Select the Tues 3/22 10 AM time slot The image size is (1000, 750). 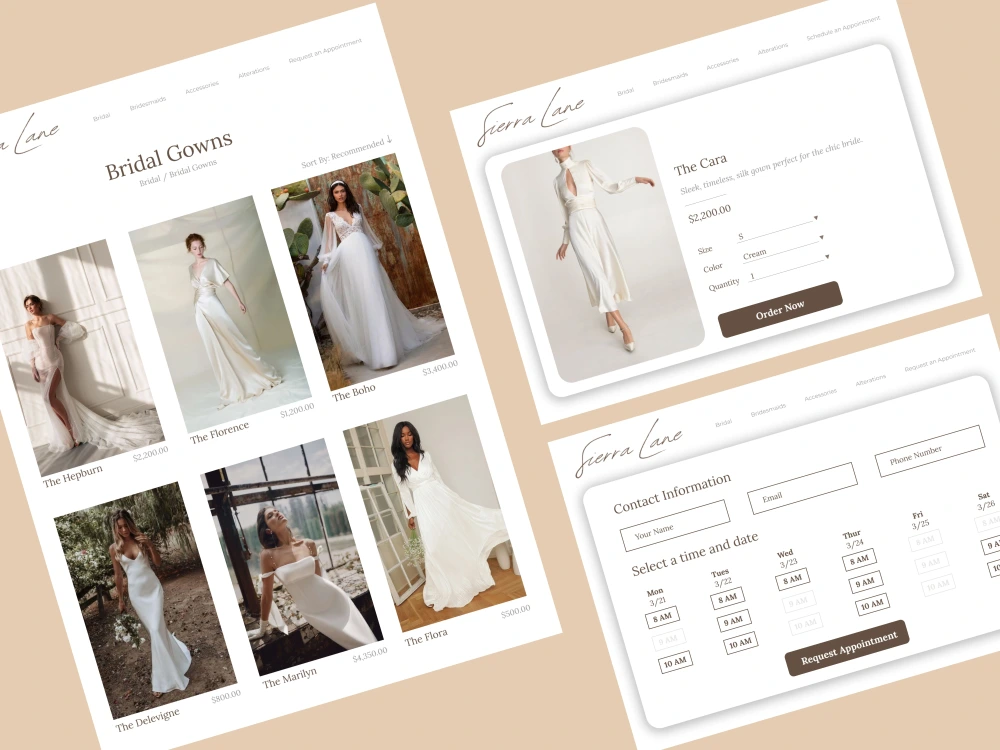740,643
